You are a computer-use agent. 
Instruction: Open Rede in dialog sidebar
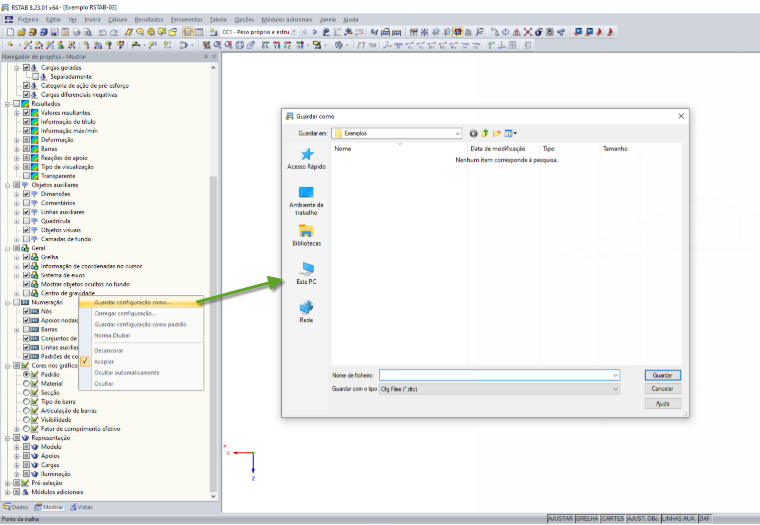pyautogui.click(x=306, y=312)
